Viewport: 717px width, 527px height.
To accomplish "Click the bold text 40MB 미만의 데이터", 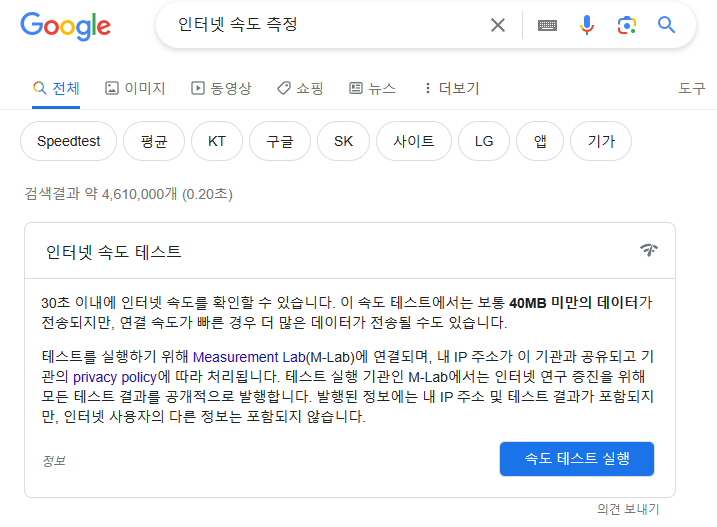I will click(573, 302).
